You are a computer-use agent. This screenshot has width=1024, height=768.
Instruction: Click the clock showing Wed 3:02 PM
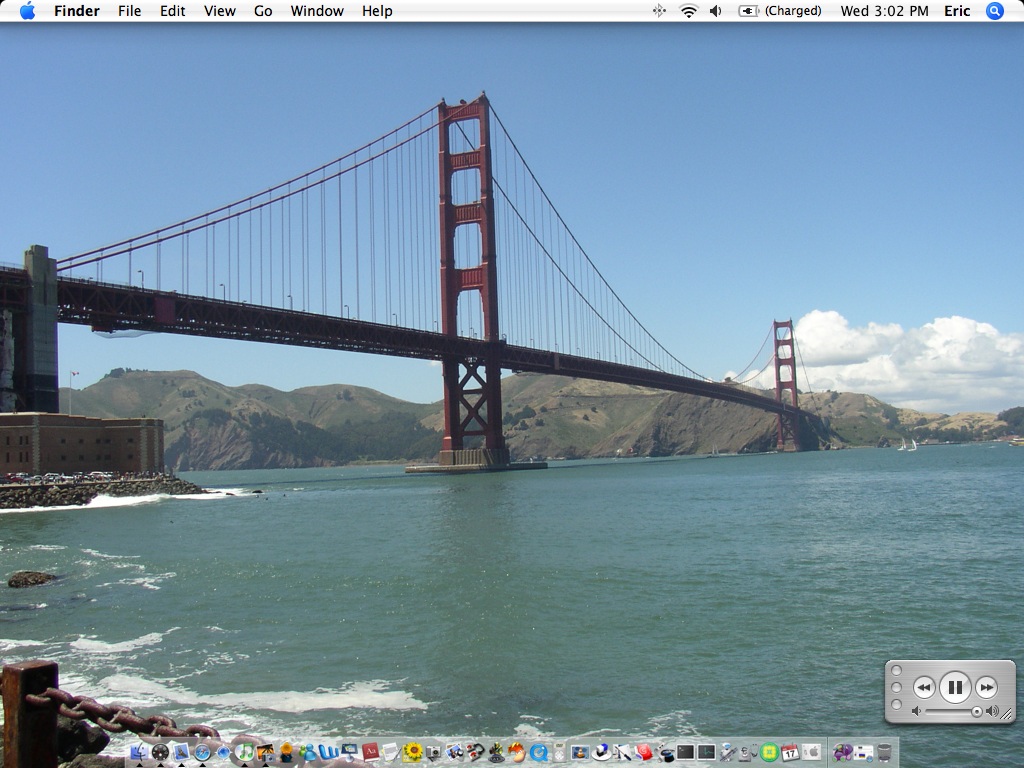tap(884, 10)
